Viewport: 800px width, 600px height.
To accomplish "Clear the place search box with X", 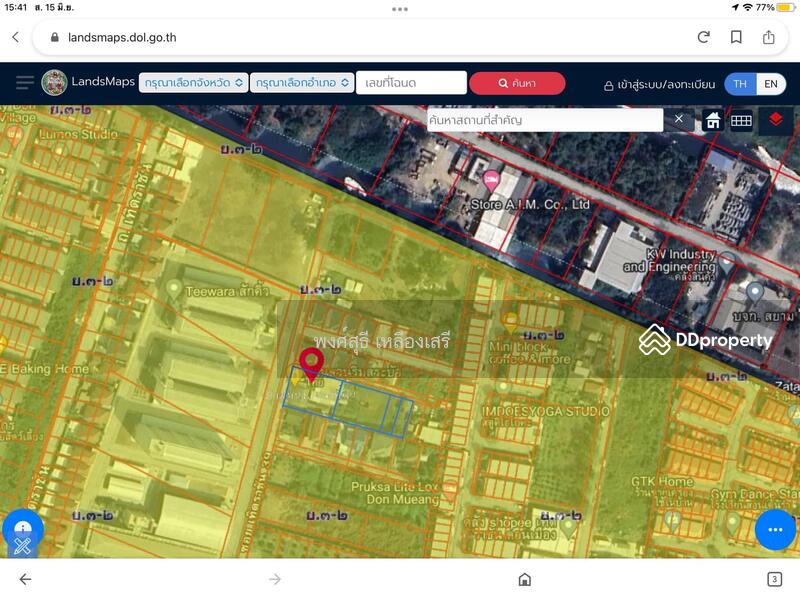I will pyautogui.click(x=678, y=119).
